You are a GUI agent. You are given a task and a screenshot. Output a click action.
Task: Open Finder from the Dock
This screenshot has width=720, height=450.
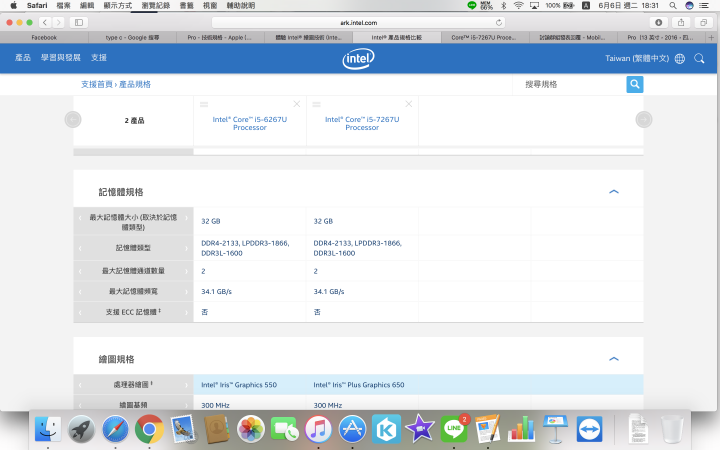coord(48,430)
